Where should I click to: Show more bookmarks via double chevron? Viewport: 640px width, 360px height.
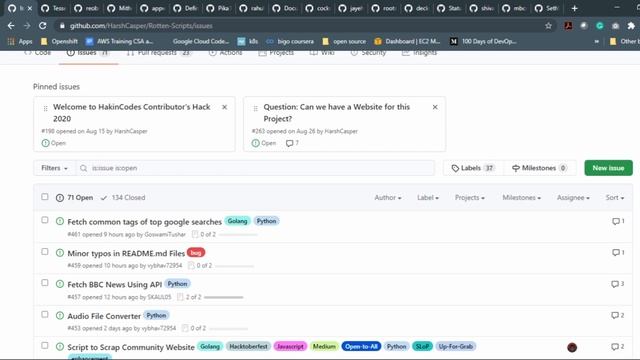click(597, 41)
